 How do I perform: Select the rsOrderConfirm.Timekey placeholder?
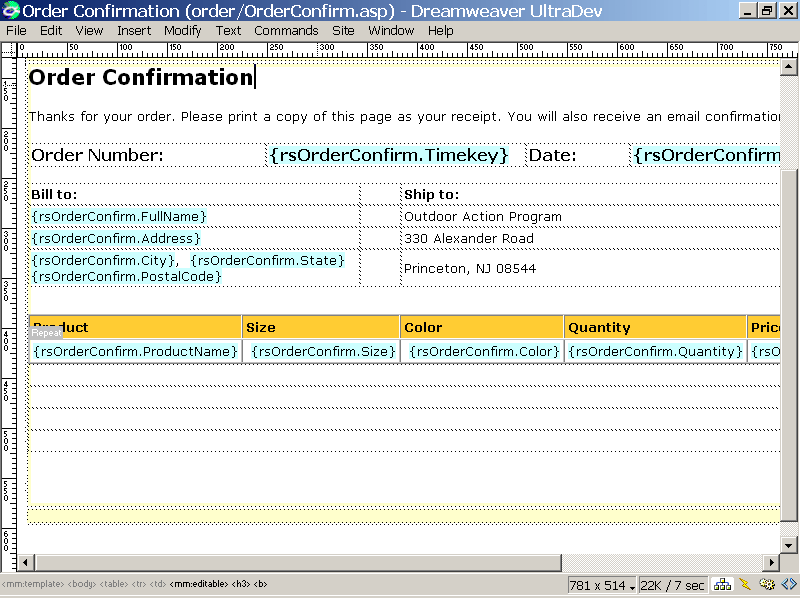coord(389,155)
